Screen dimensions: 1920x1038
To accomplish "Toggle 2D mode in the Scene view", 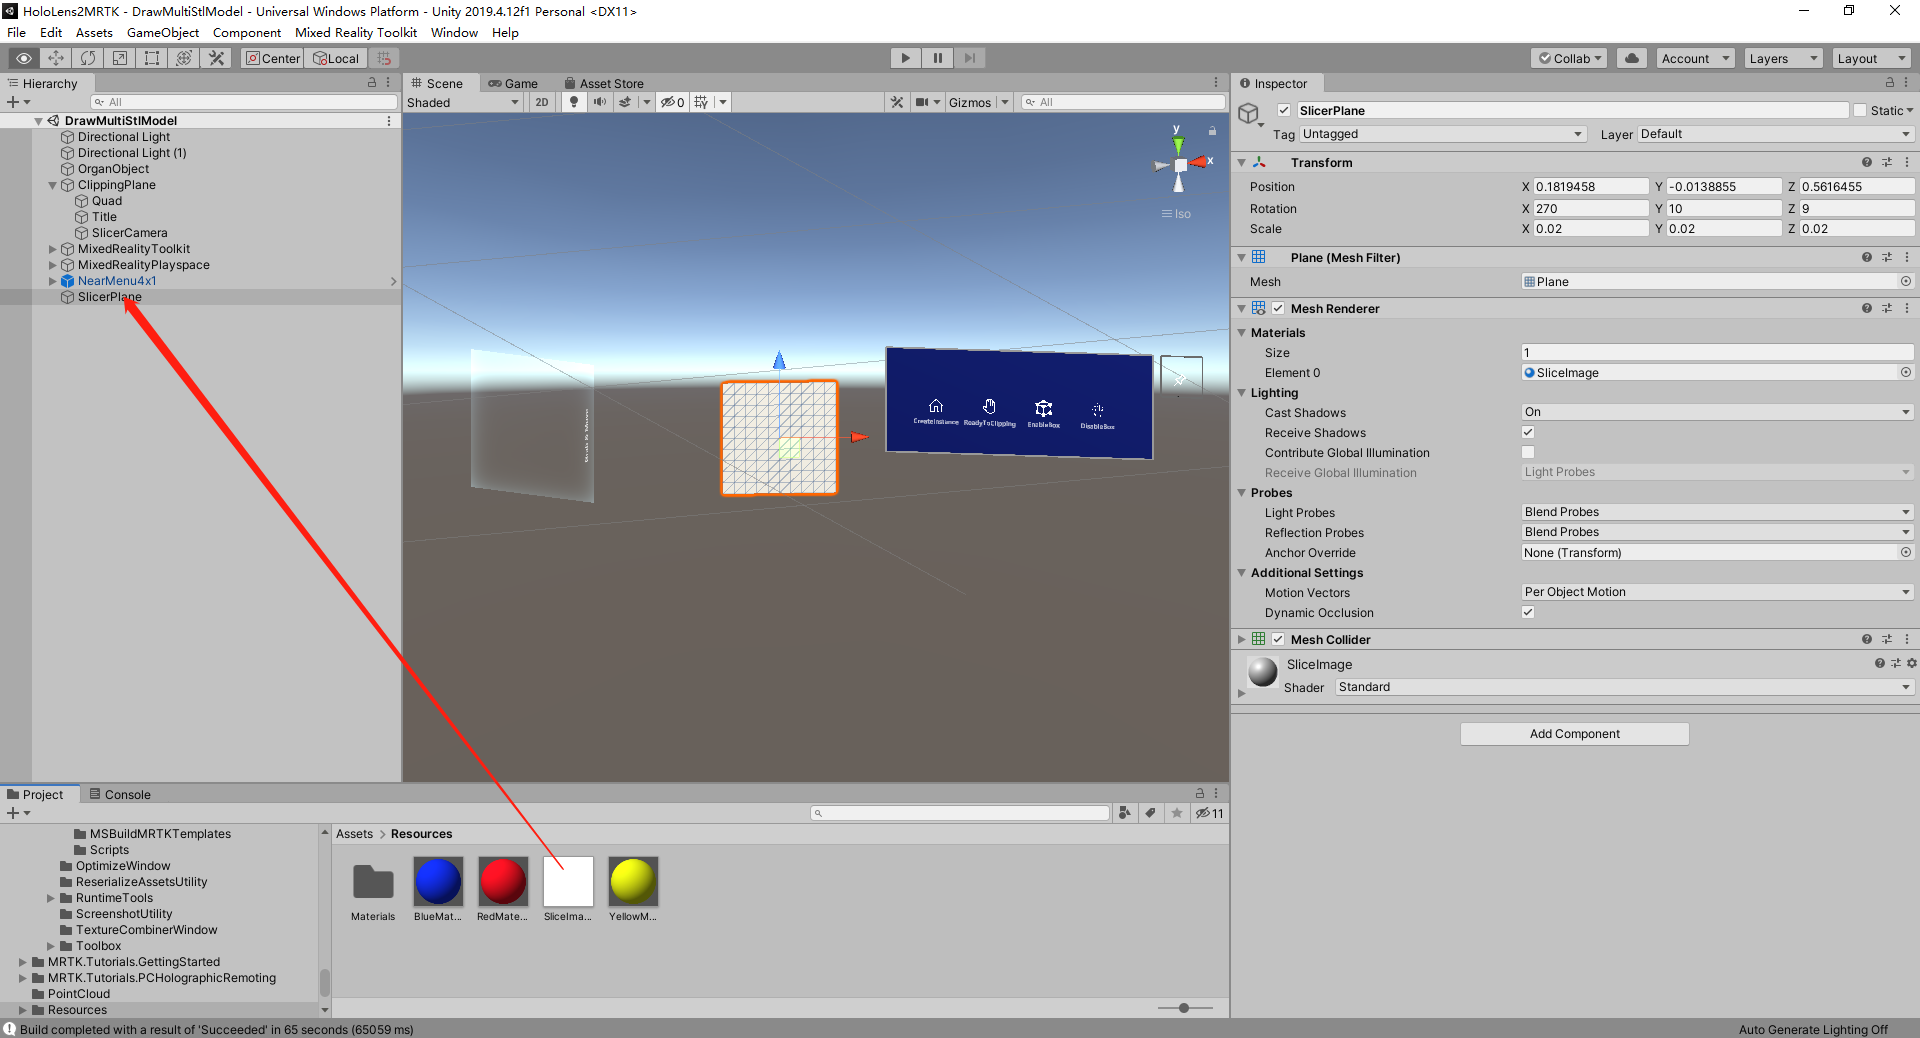I will click(541, 102).
